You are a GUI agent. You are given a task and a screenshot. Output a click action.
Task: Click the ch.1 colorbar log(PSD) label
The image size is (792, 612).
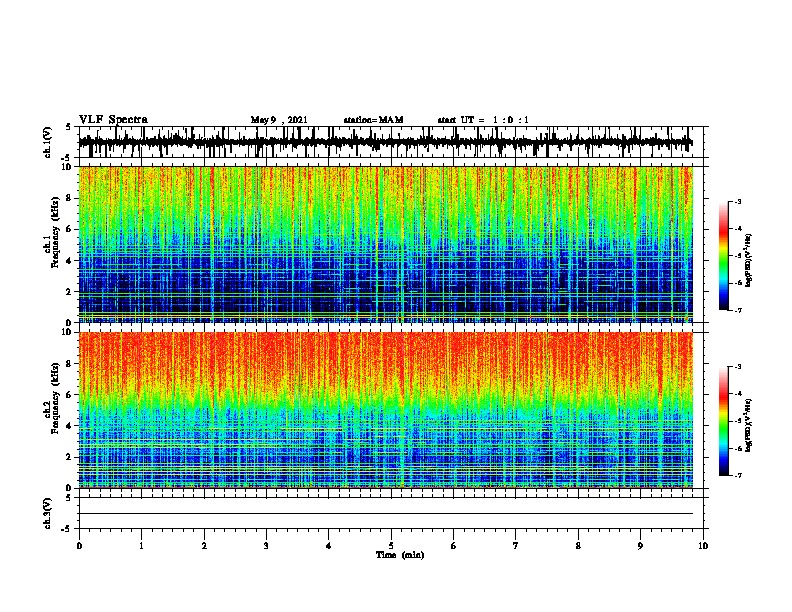pyautogui.click(x=748, y=260)
